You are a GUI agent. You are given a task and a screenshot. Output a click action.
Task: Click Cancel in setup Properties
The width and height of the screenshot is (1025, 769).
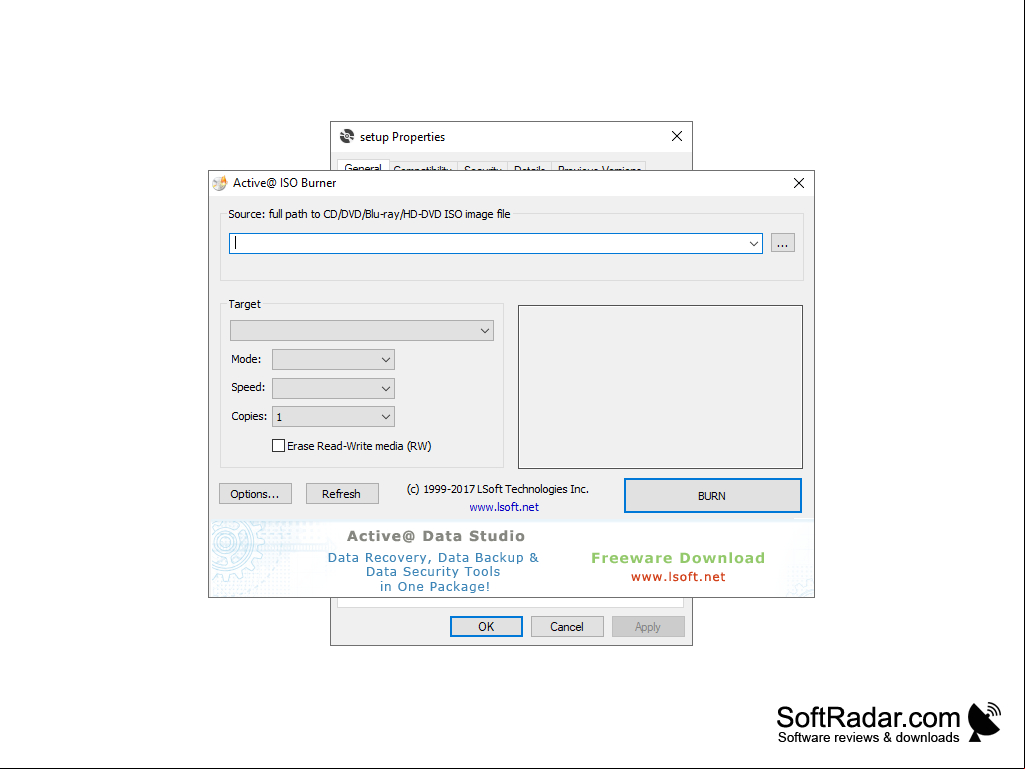(x=567, y=626)
